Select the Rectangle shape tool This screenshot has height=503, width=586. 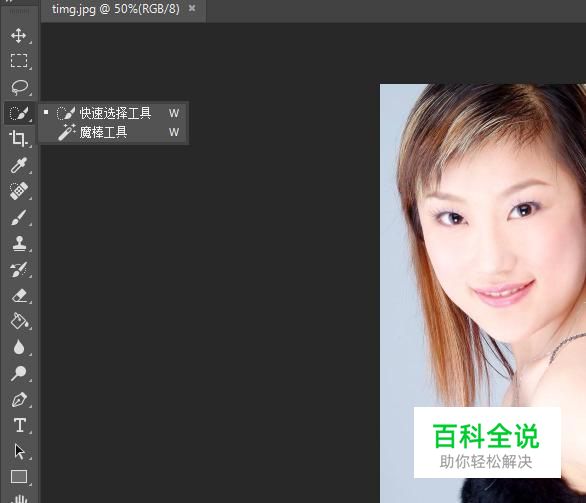pyautogui.click(x=19, y=477)
